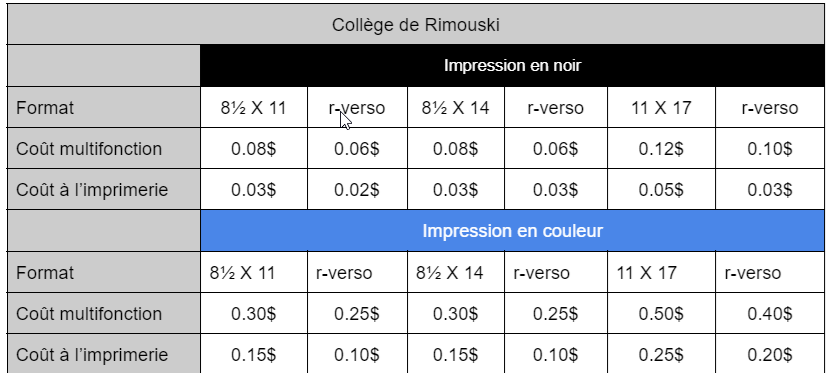Viewport: 827px width, 373px height.
Task: Click the Format label in the black section
Action: [x=103, y=108]
